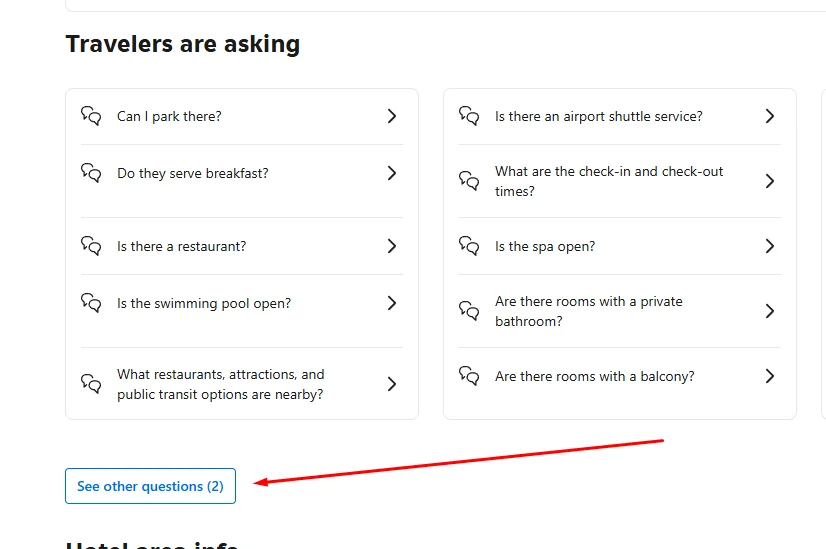Click chat icon beside private bathroom question
This screenshot has width=826, height=549.
click(x=469, y=310)
